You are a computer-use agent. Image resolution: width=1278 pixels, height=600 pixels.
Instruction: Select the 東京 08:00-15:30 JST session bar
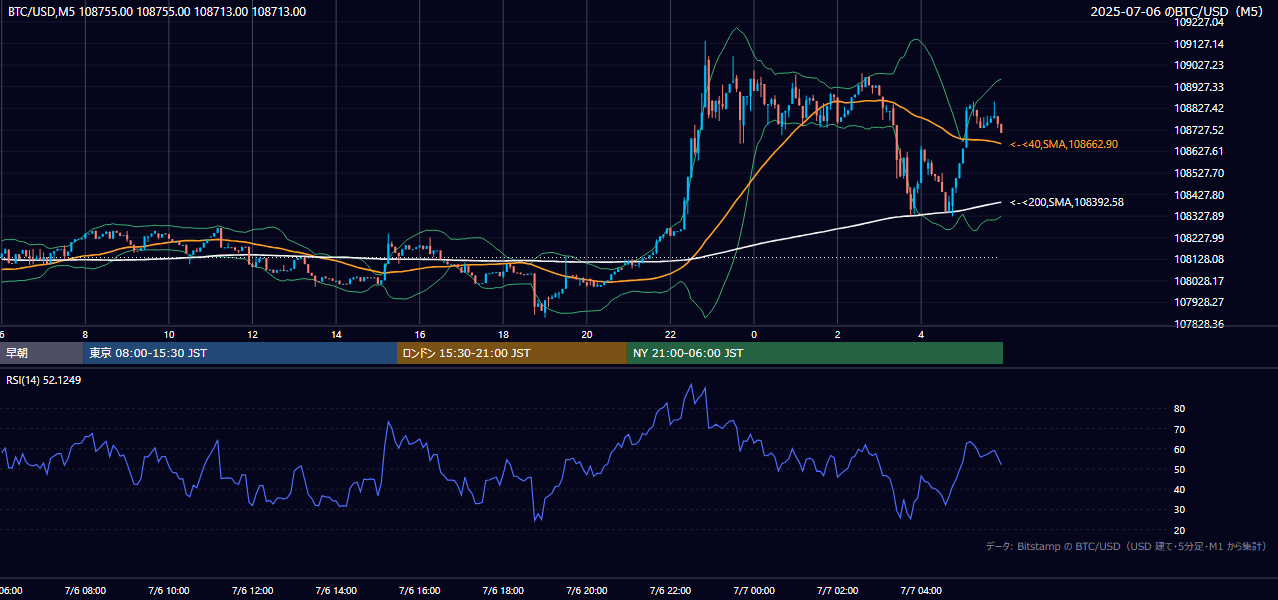pos(240,353)
